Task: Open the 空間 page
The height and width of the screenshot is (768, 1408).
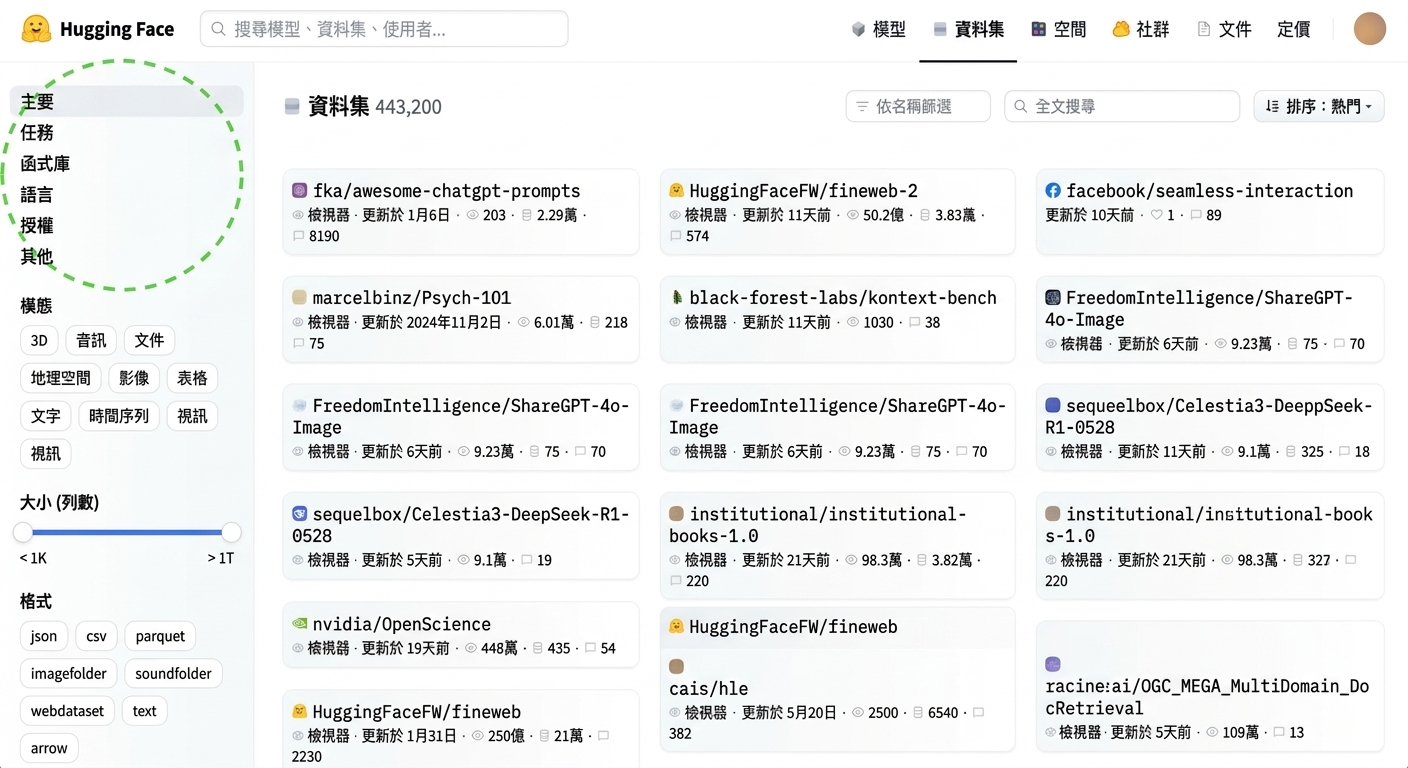Action: point(1059,29)
